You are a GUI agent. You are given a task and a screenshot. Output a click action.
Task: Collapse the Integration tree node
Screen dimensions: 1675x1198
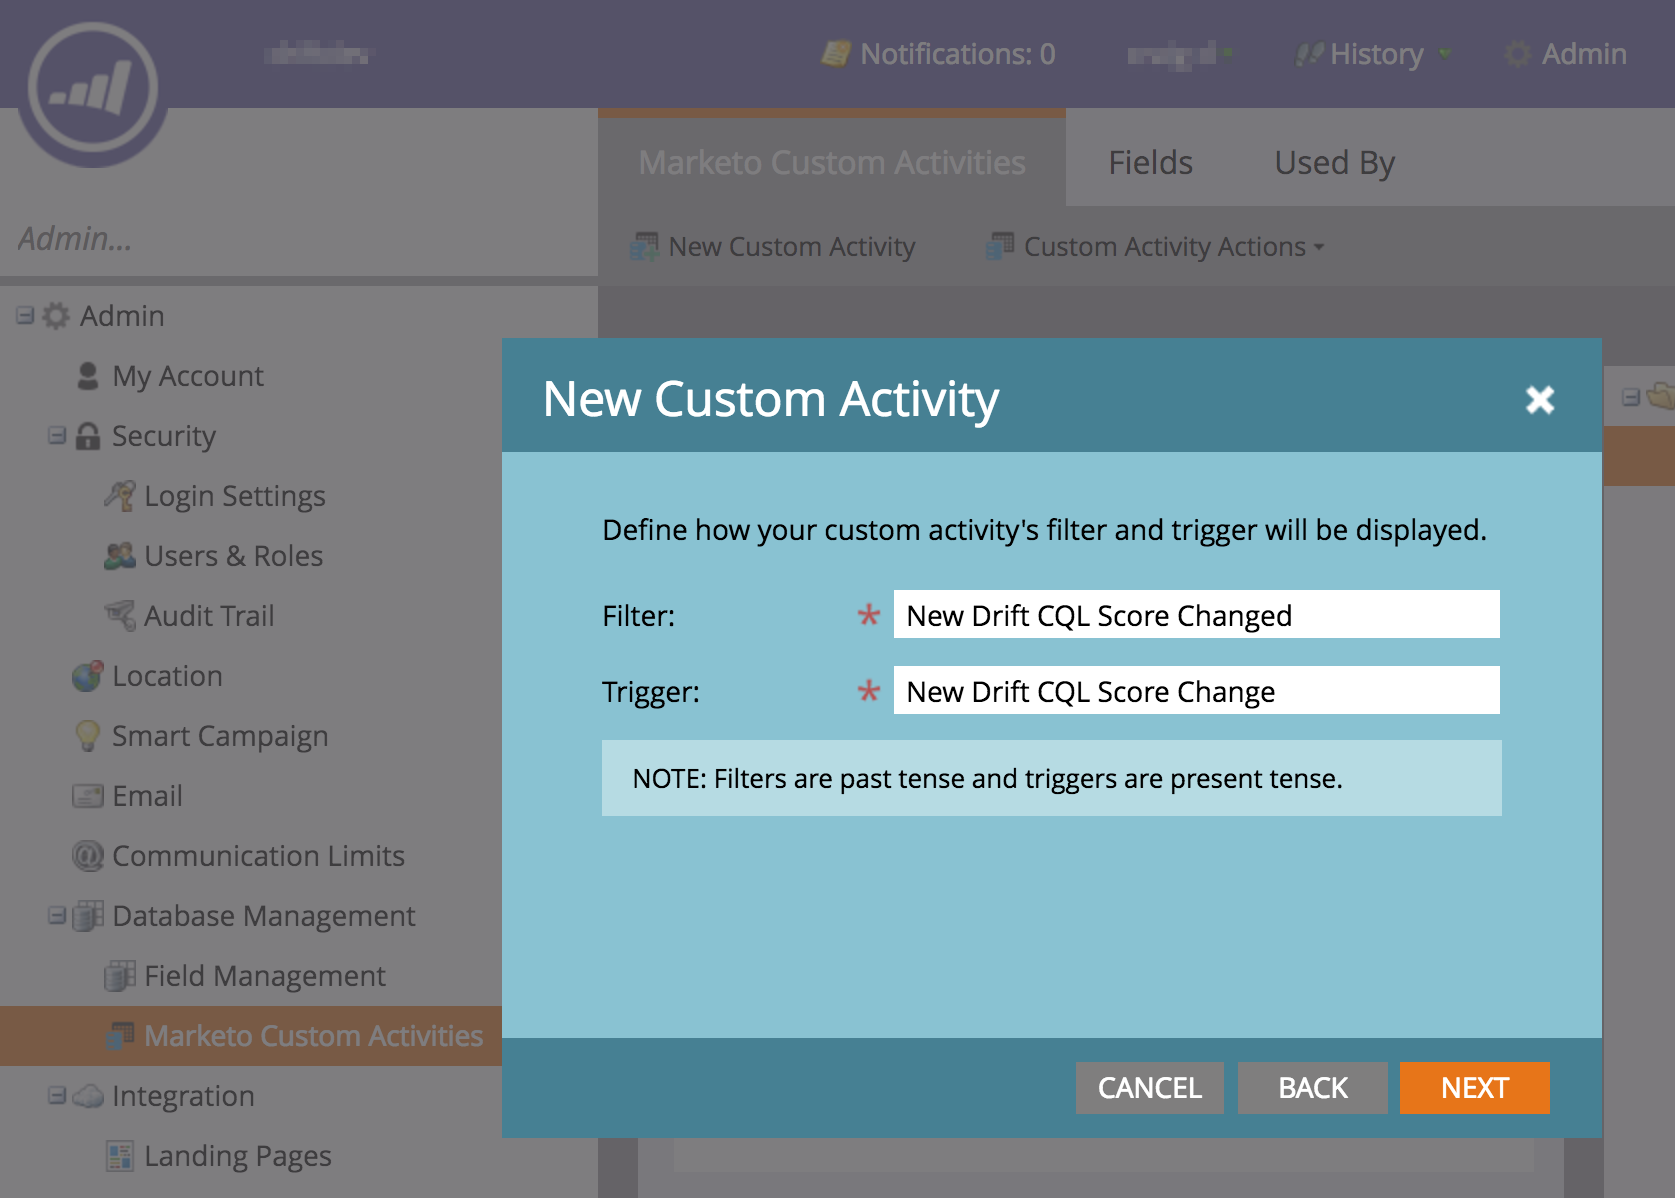coord(57,1096)
